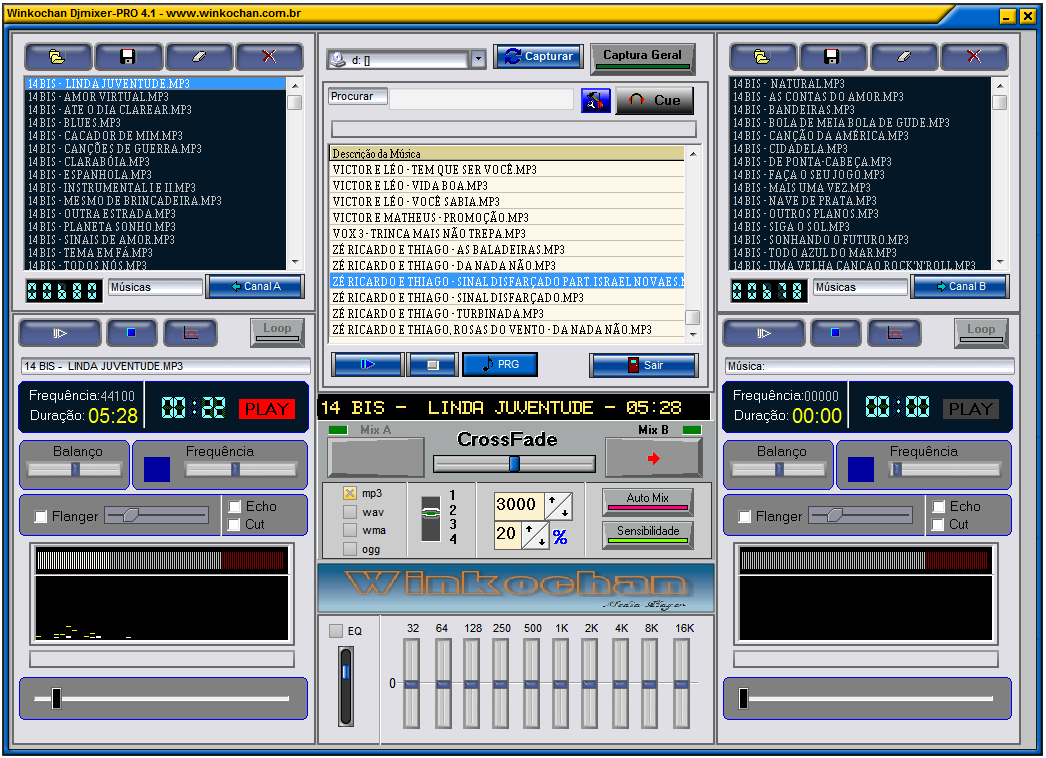Click the Mix B red arrow button
The image size is (1046, 758).
point(654,458)
